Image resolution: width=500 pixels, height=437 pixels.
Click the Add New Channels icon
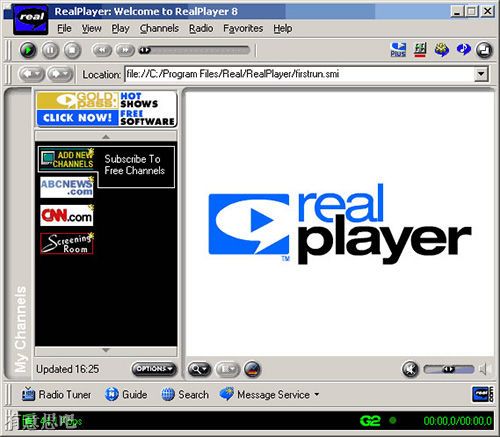(67, 159)
